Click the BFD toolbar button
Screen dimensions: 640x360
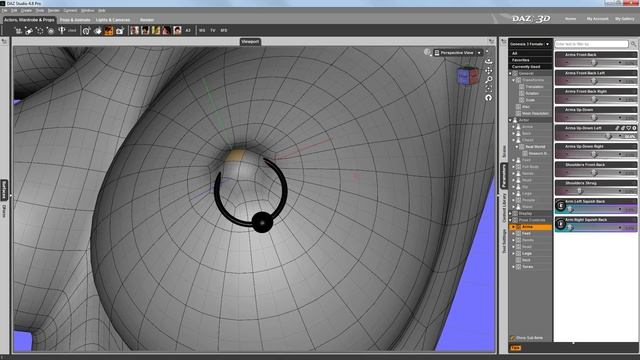(224, 31)
